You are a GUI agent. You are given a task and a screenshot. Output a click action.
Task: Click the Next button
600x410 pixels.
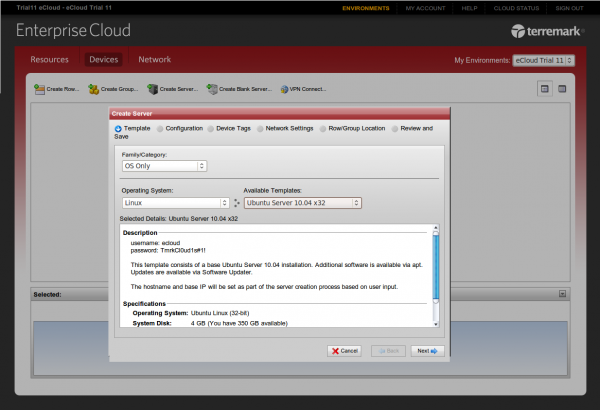point(427,351)
